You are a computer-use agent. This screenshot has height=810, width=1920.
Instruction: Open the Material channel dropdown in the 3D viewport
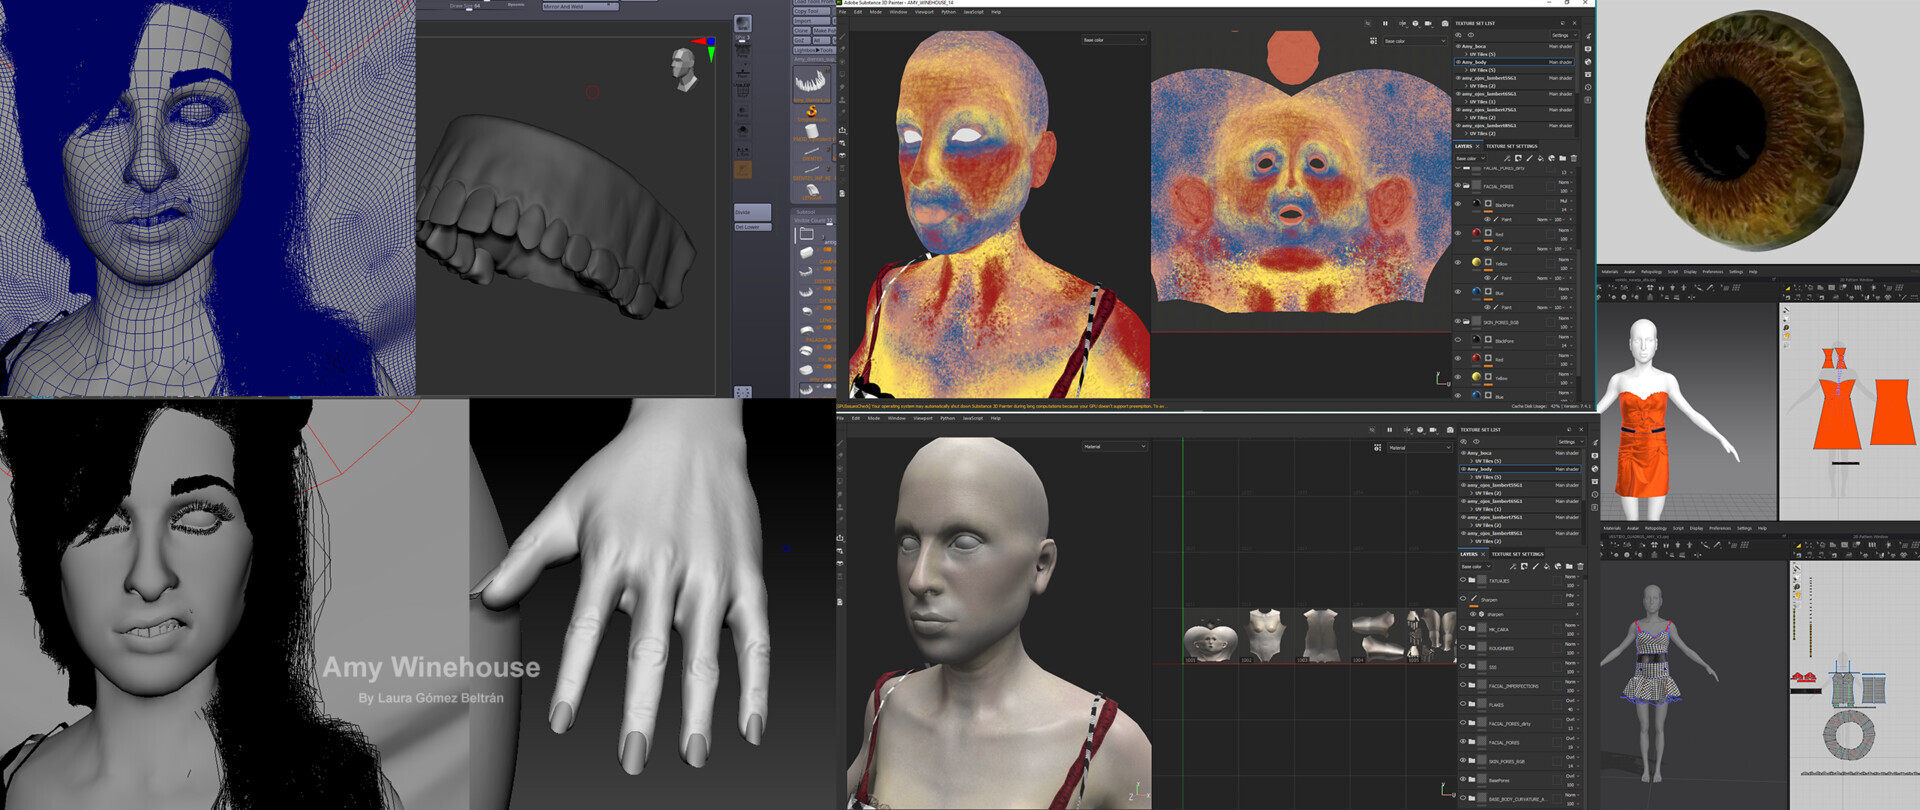(x=1114, y=447)
